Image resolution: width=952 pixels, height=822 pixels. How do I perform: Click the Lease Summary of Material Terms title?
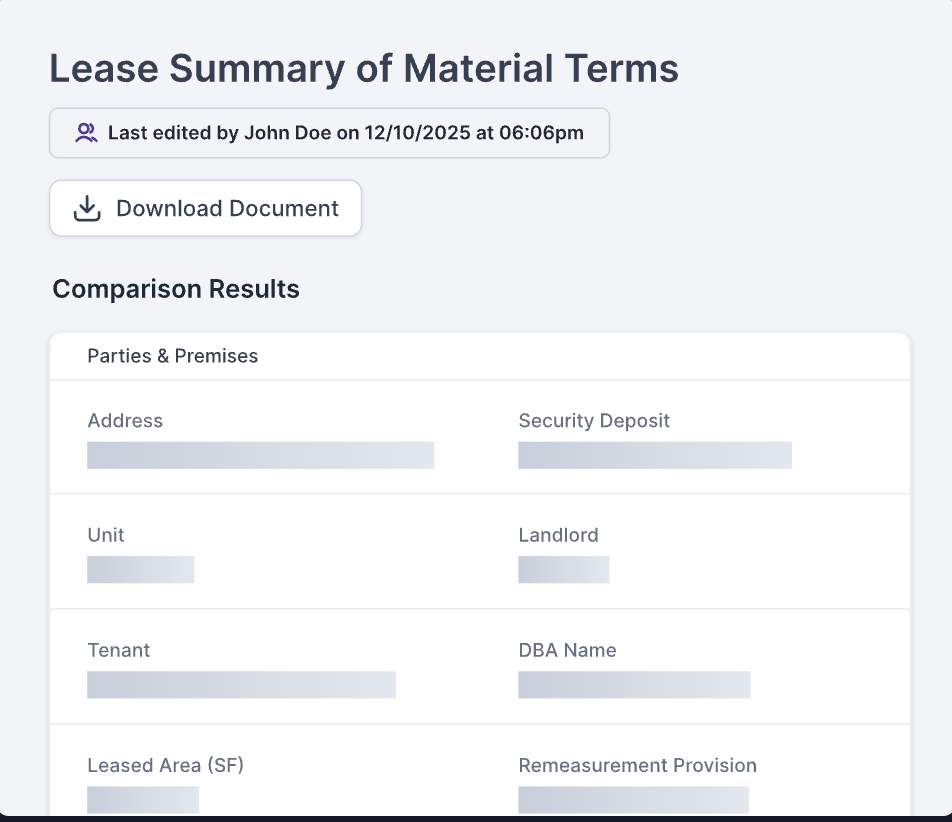point(364,68)
